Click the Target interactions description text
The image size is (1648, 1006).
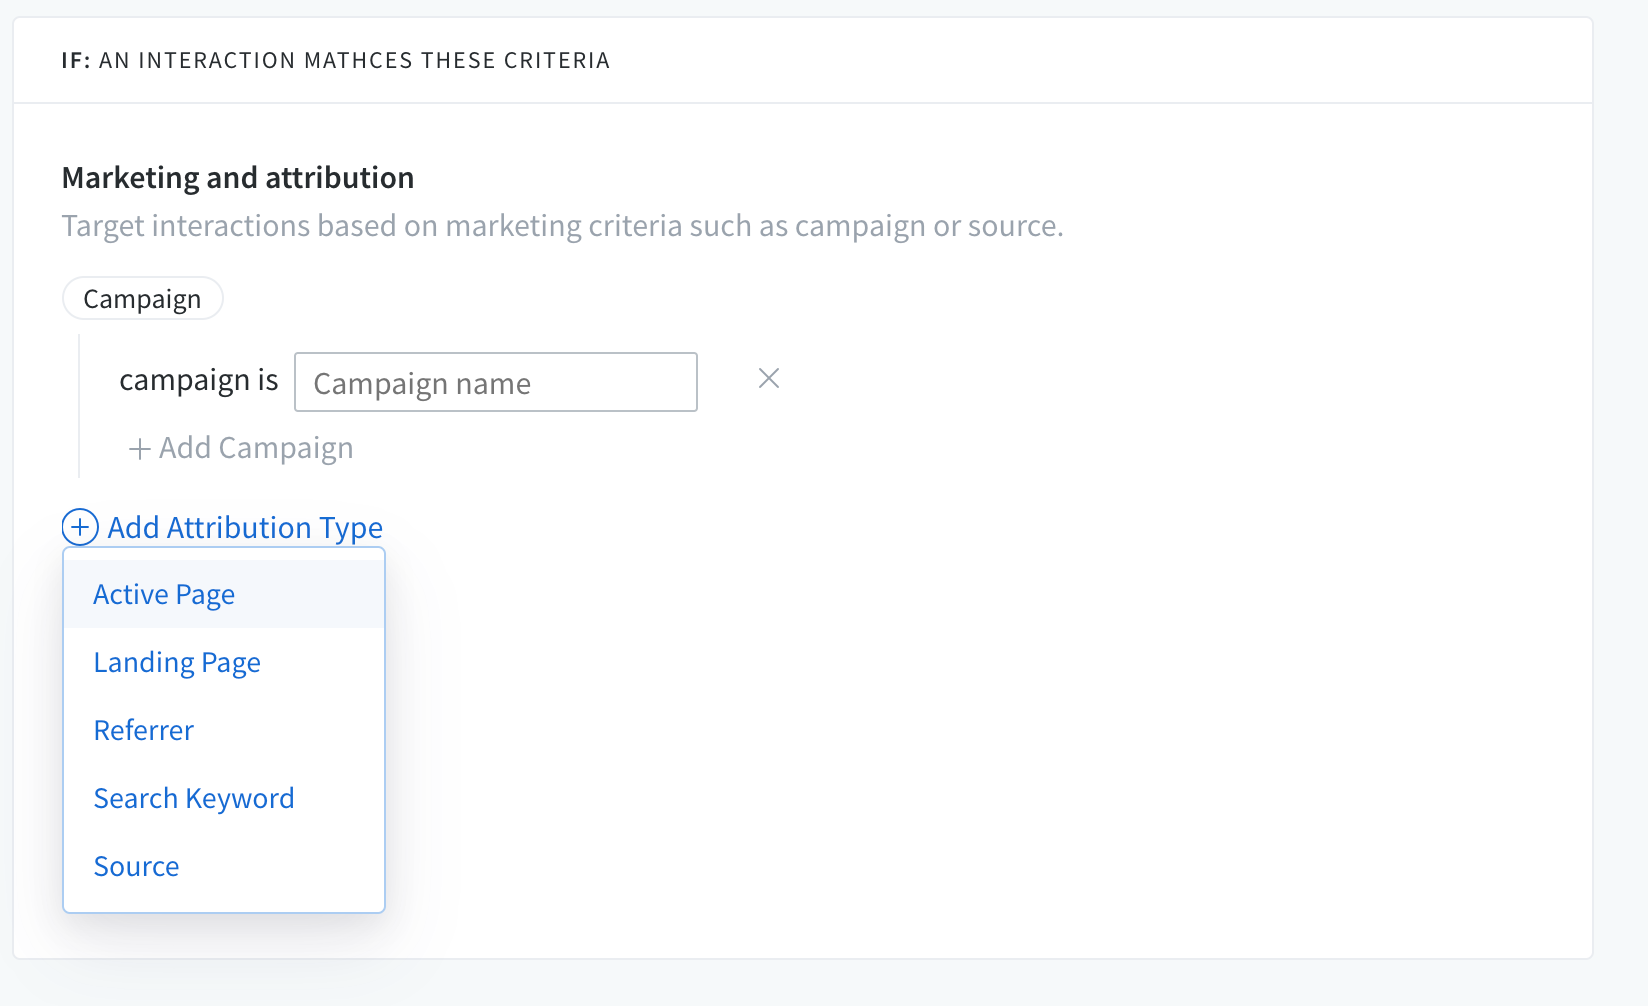tap(562, 226)
